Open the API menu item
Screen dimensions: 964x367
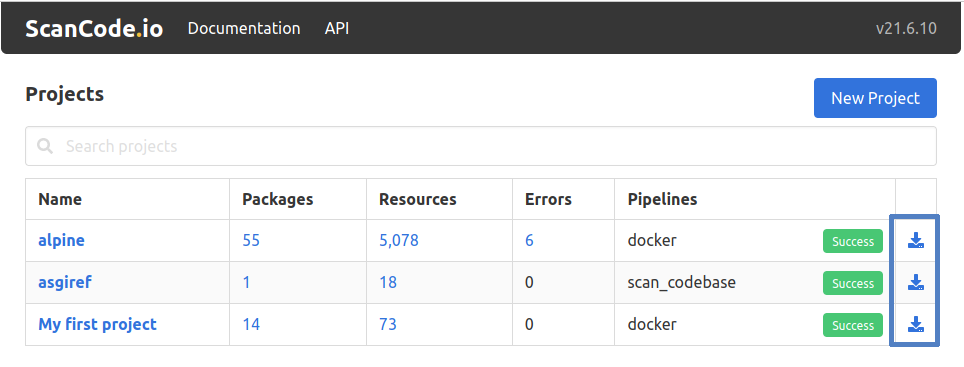pyautogui.click(x=337, y=28)
